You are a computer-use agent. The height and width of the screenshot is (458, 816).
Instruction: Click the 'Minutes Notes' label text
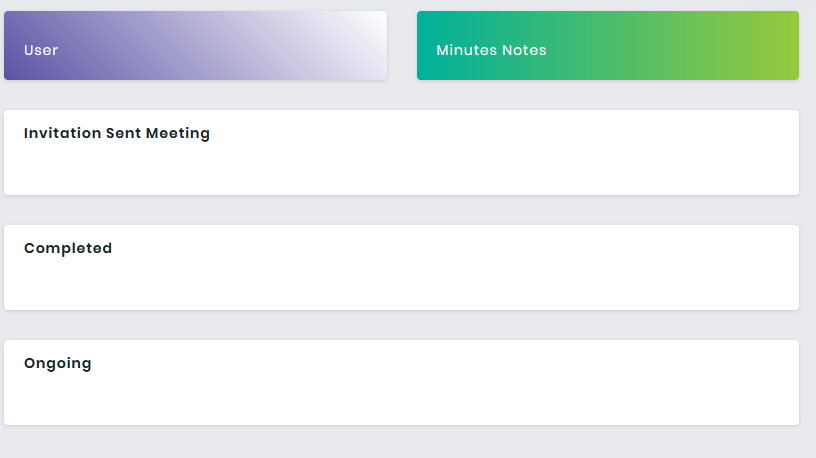[x=491, y=50]
